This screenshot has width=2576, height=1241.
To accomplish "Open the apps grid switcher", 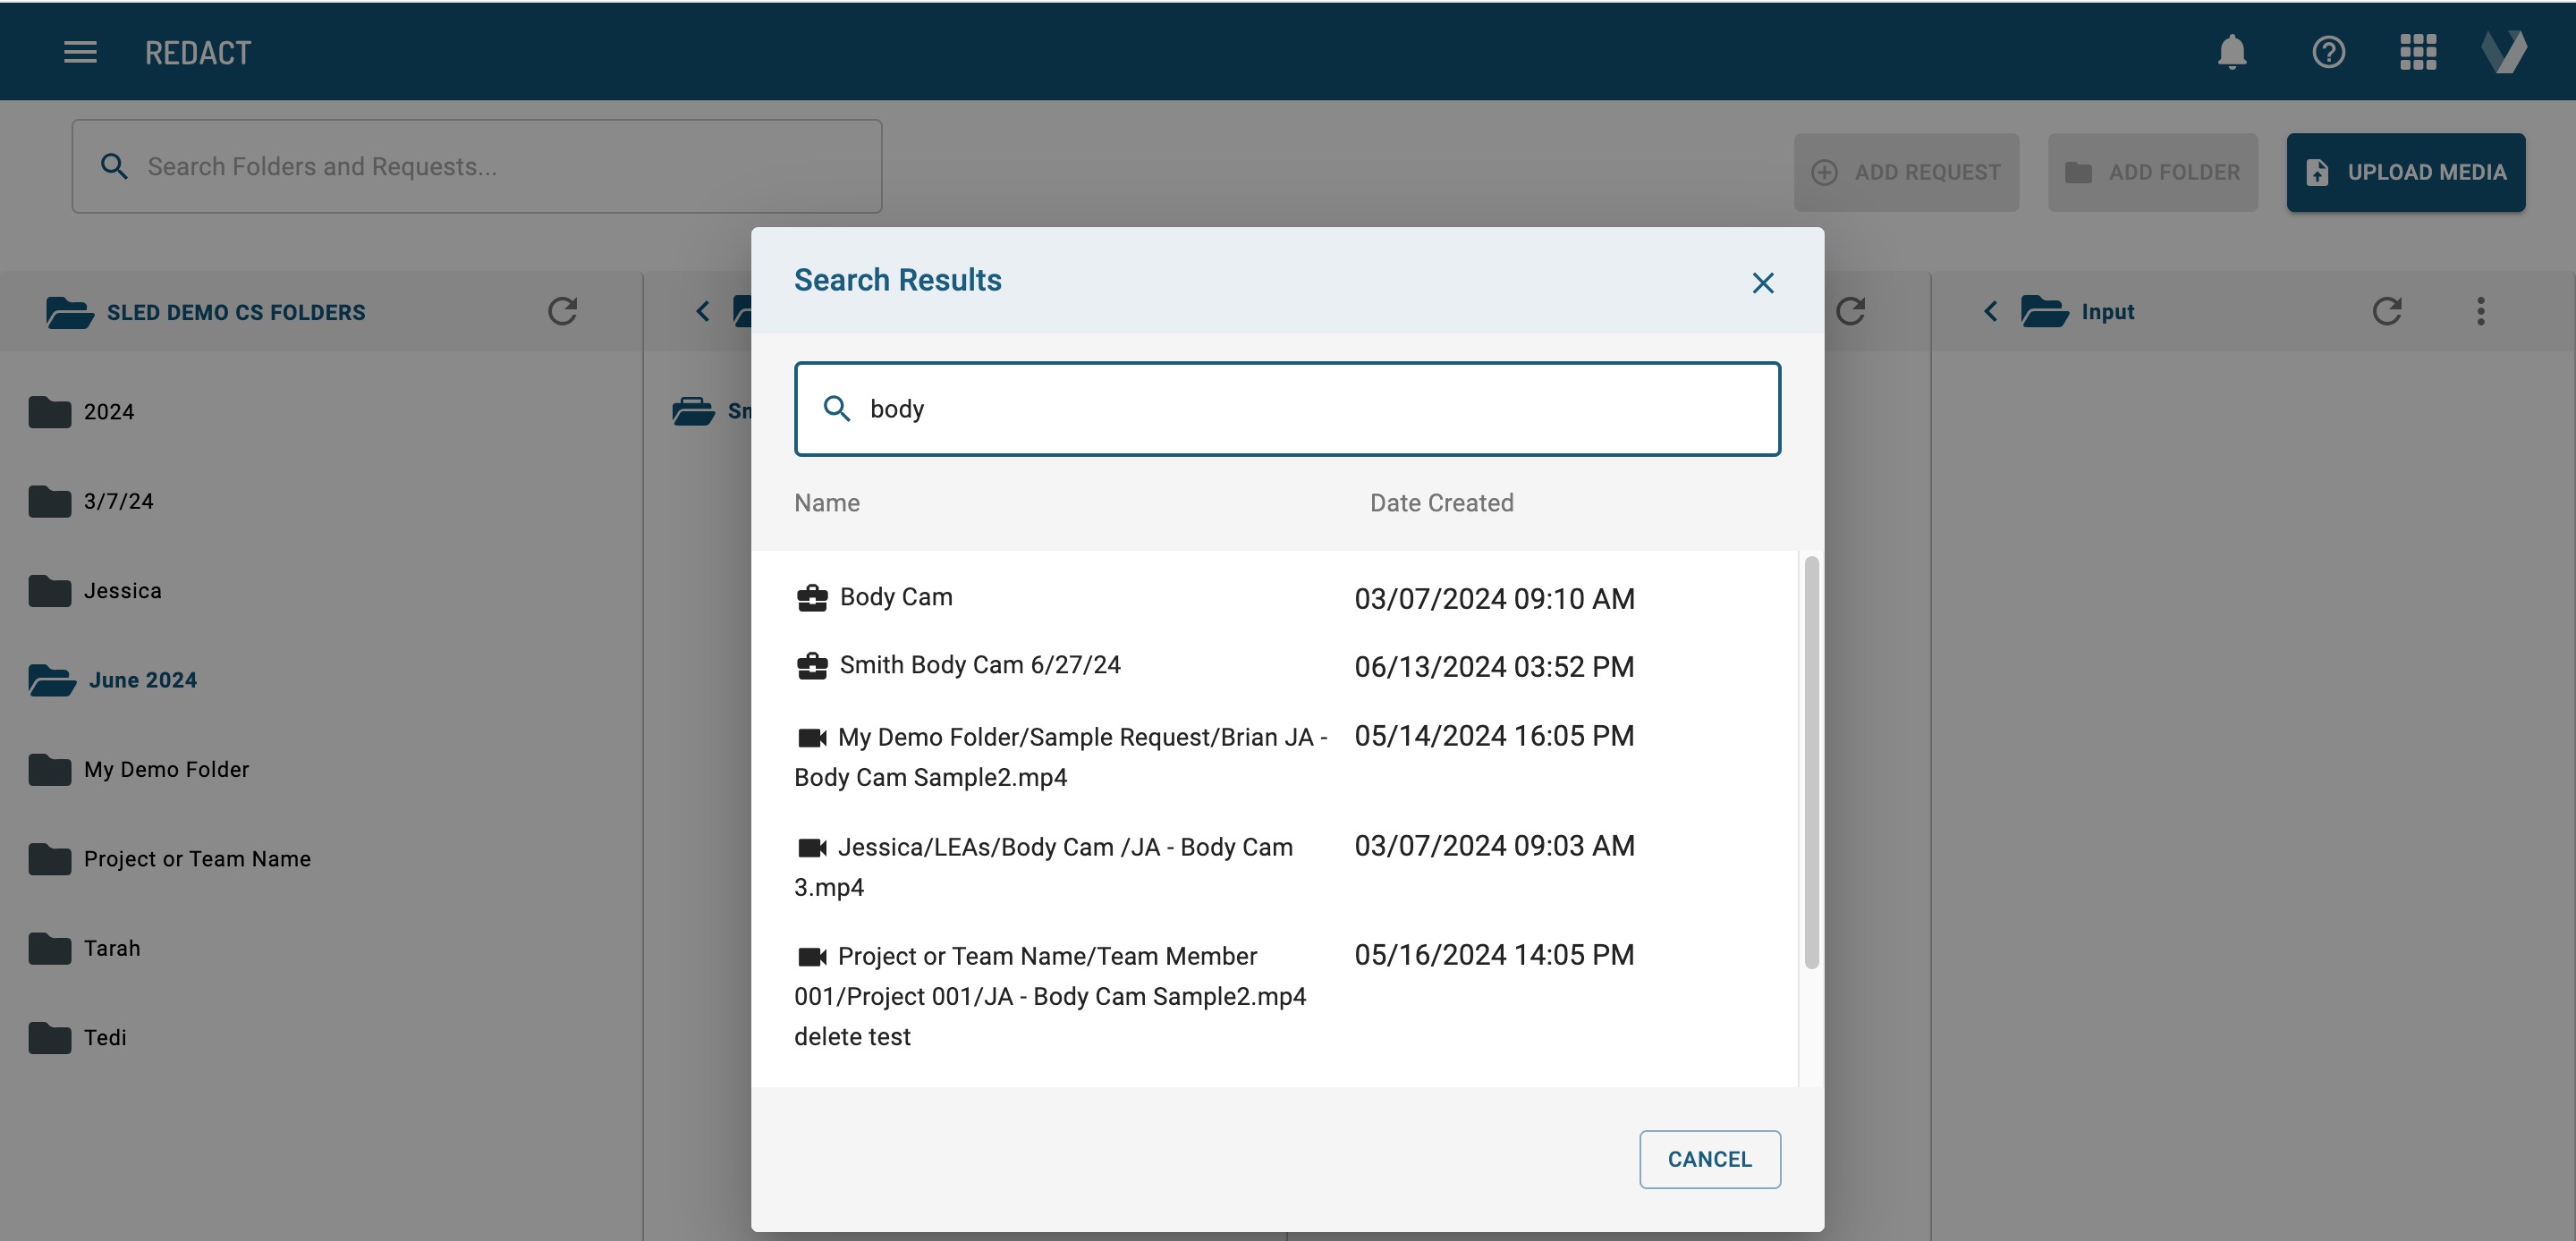I will click(2417, 52).
